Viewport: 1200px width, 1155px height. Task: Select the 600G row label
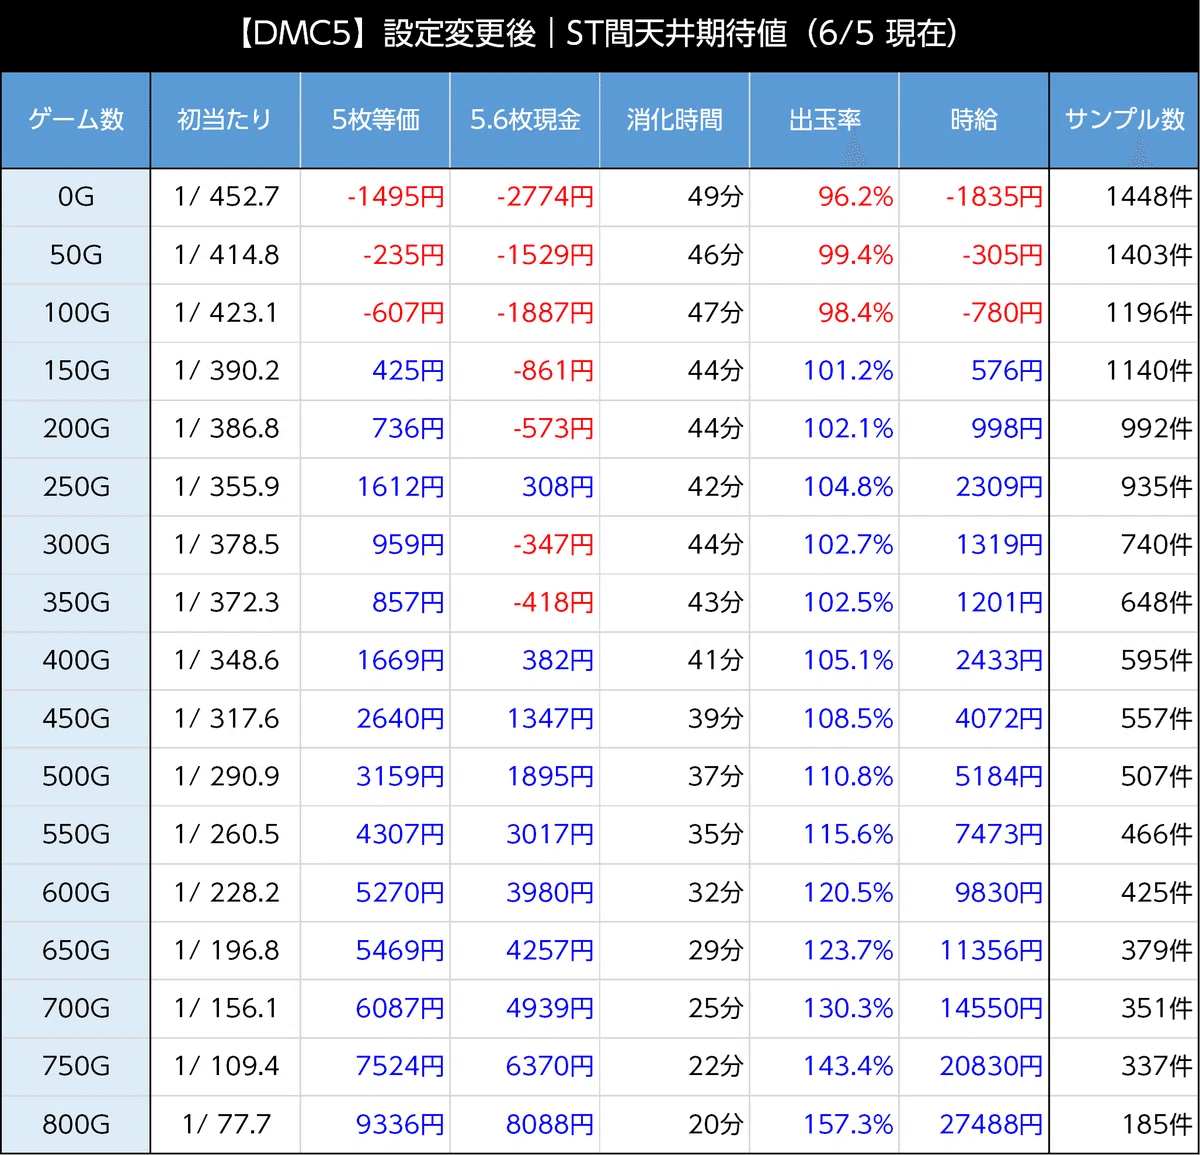(x=76, y=893)
